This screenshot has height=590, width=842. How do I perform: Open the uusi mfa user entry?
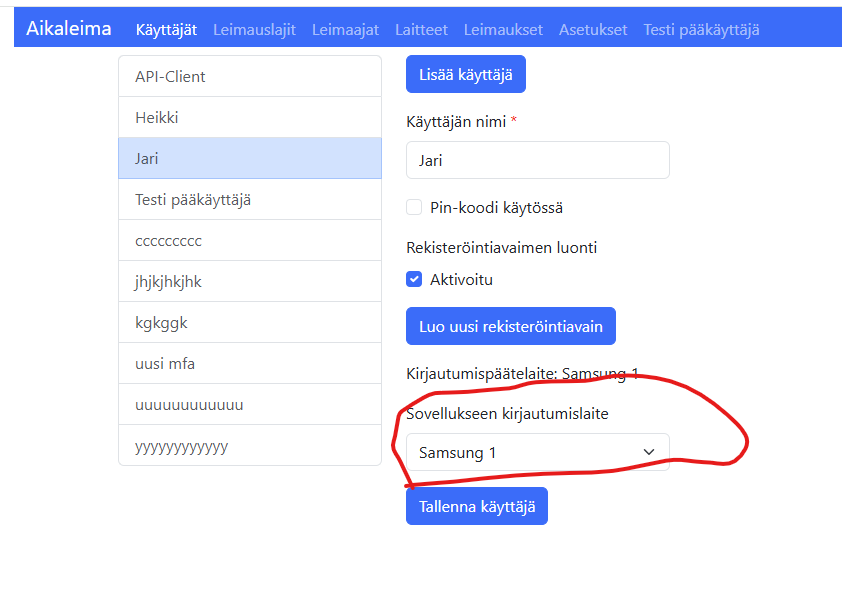(250, 363)
